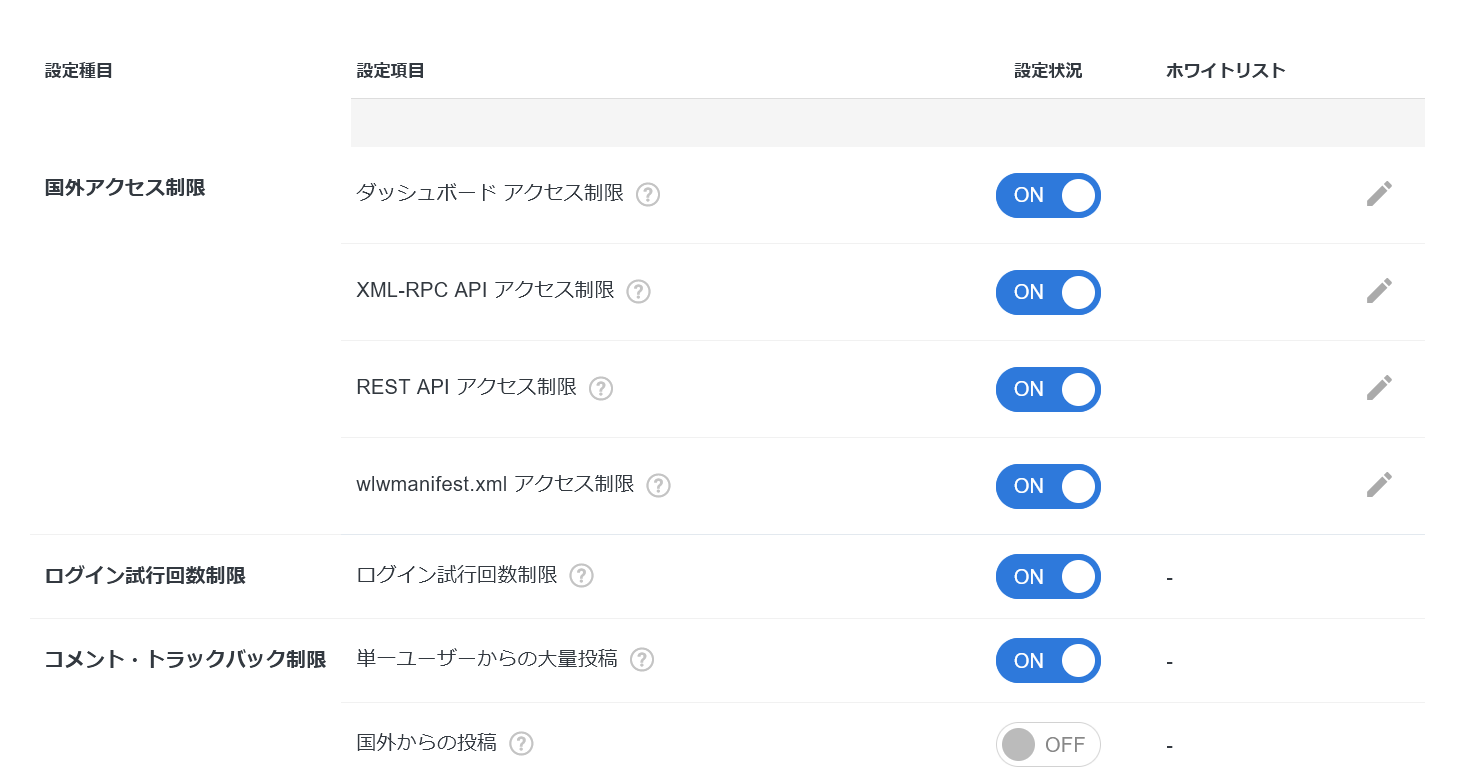The width and height of the screenshot is (1468, 783).
Task: Edit whitelist for REST API row pencil
Action: coord(1379,388)
